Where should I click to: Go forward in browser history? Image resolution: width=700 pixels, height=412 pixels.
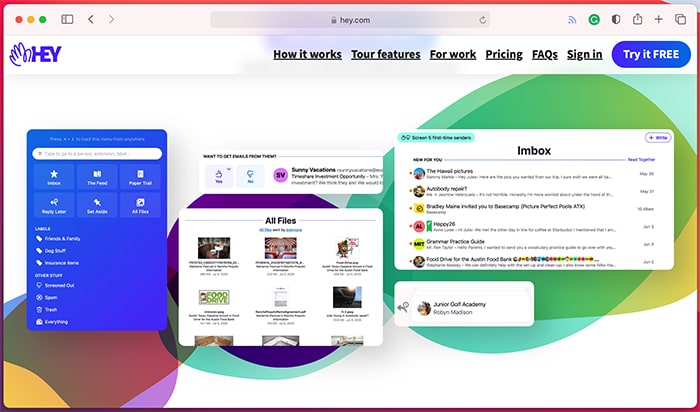coord(111,19)
